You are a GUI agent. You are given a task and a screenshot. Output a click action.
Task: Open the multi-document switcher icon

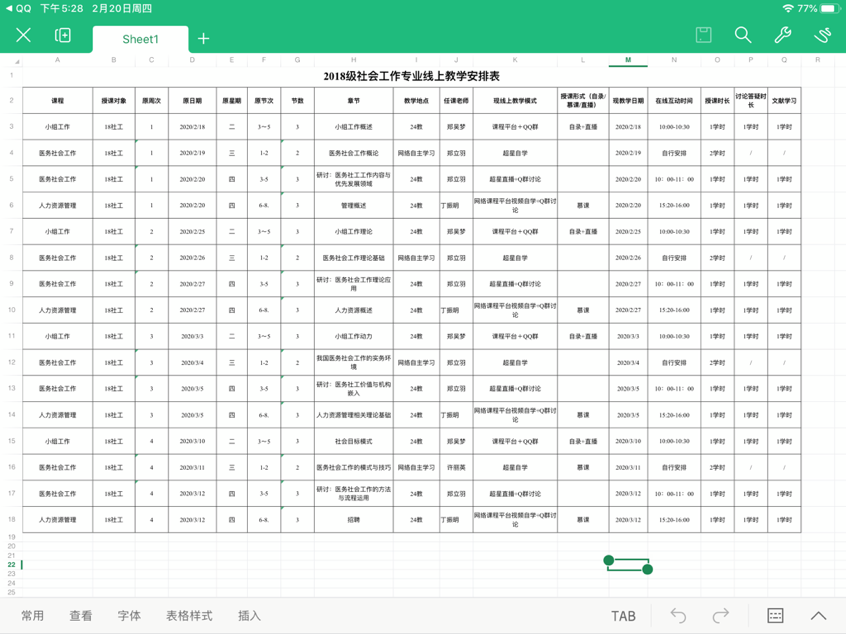pyautogui.click(x=63, y=36)
